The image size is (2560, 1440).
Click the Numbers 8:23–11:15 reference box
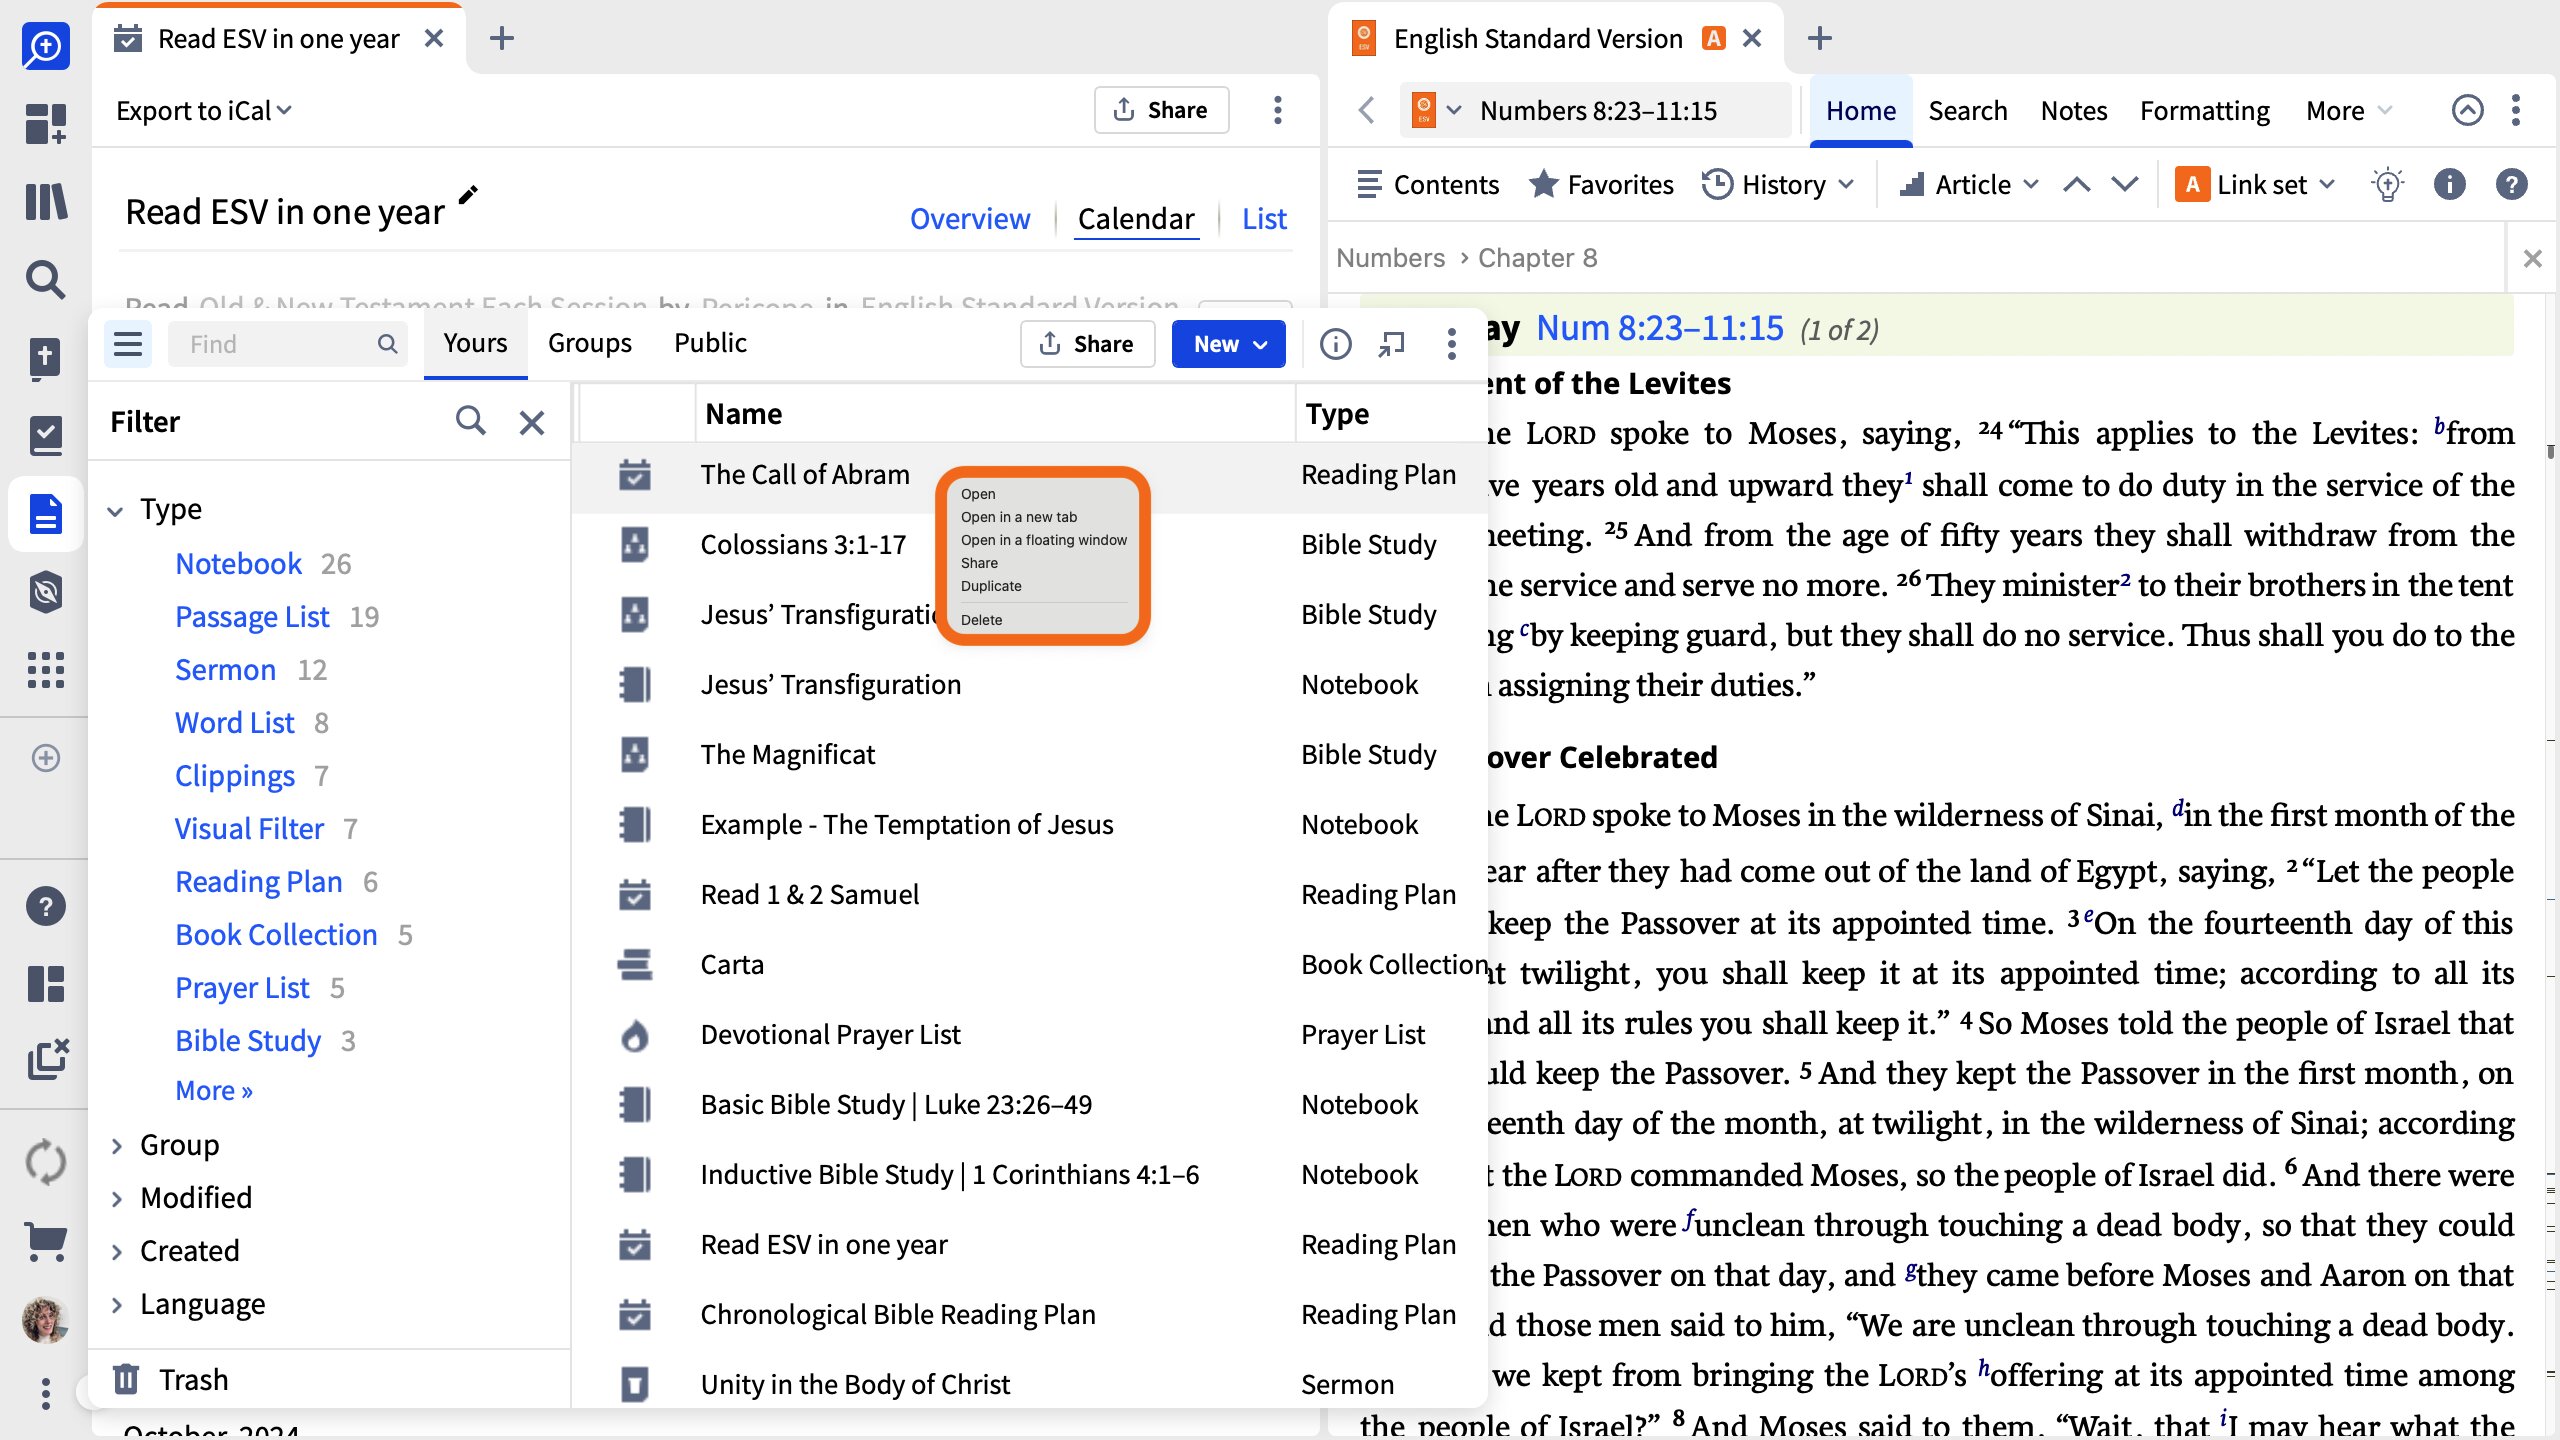click(1598, 110)
